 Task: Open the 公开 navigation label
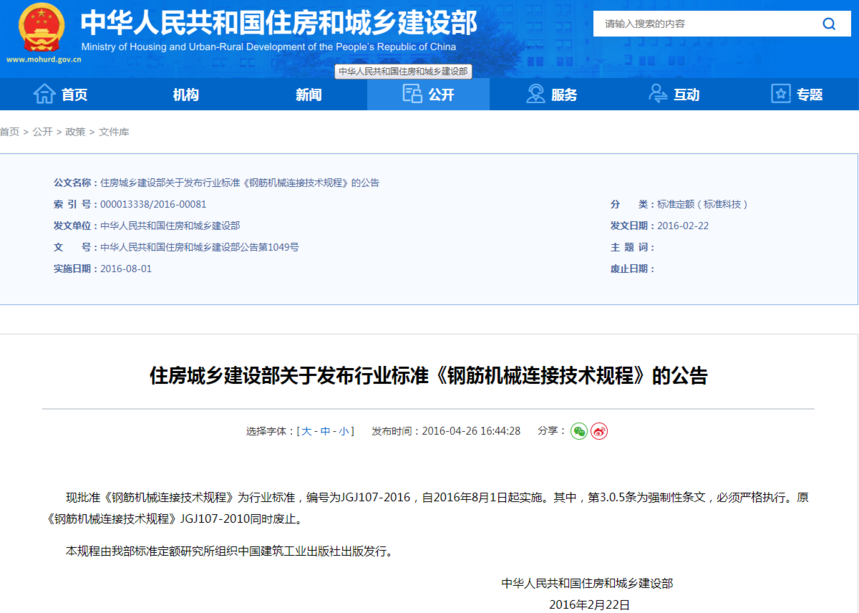click(x=441, y=95)
